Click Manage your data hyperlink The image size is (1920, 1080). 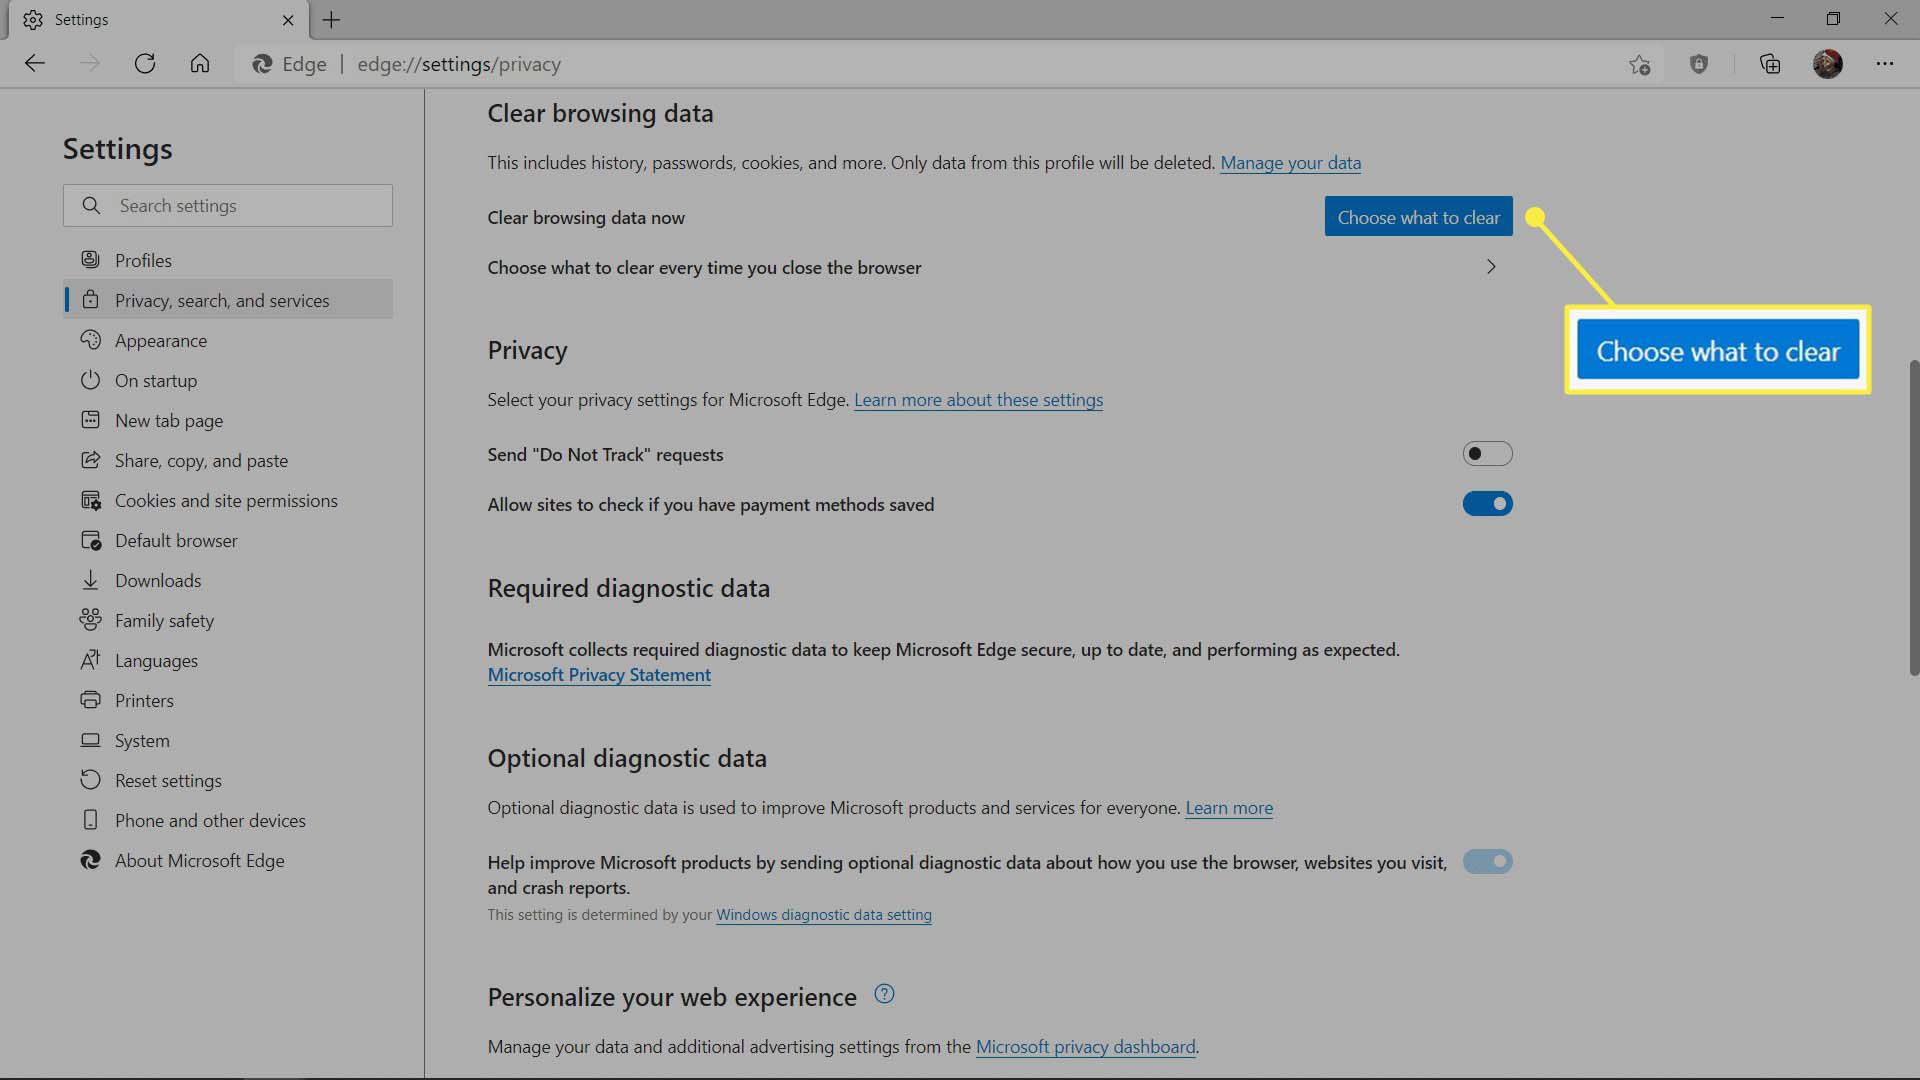pos(1291,161)
